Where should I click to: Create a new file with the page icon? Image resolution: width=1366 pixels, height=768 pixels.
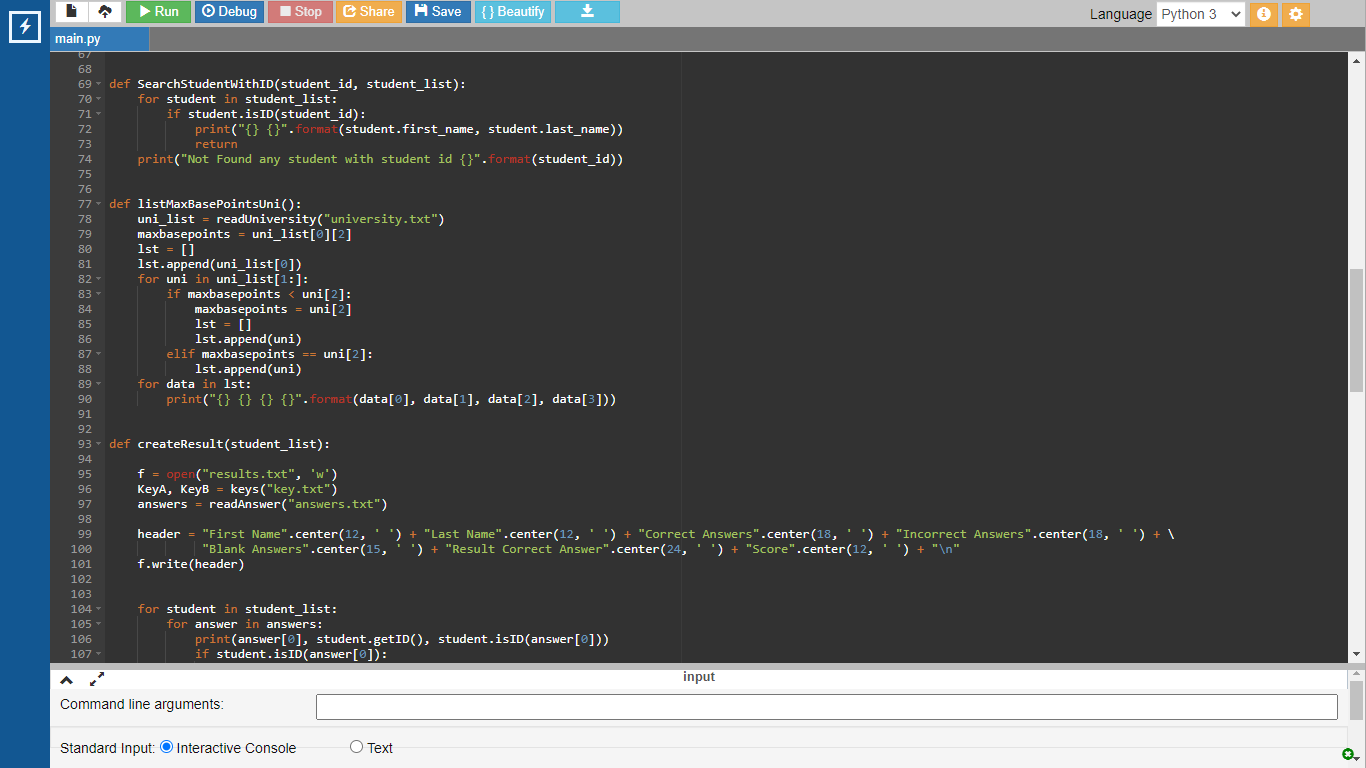[71, 12]
